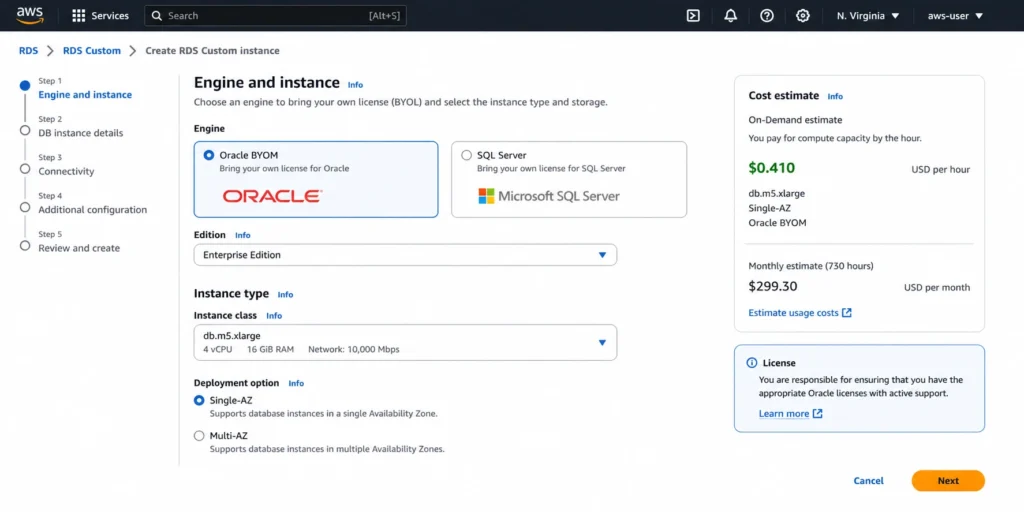Select the Oracle BYOM engine card
This screenshot has height=512, width=1024.
pos(316,179)
